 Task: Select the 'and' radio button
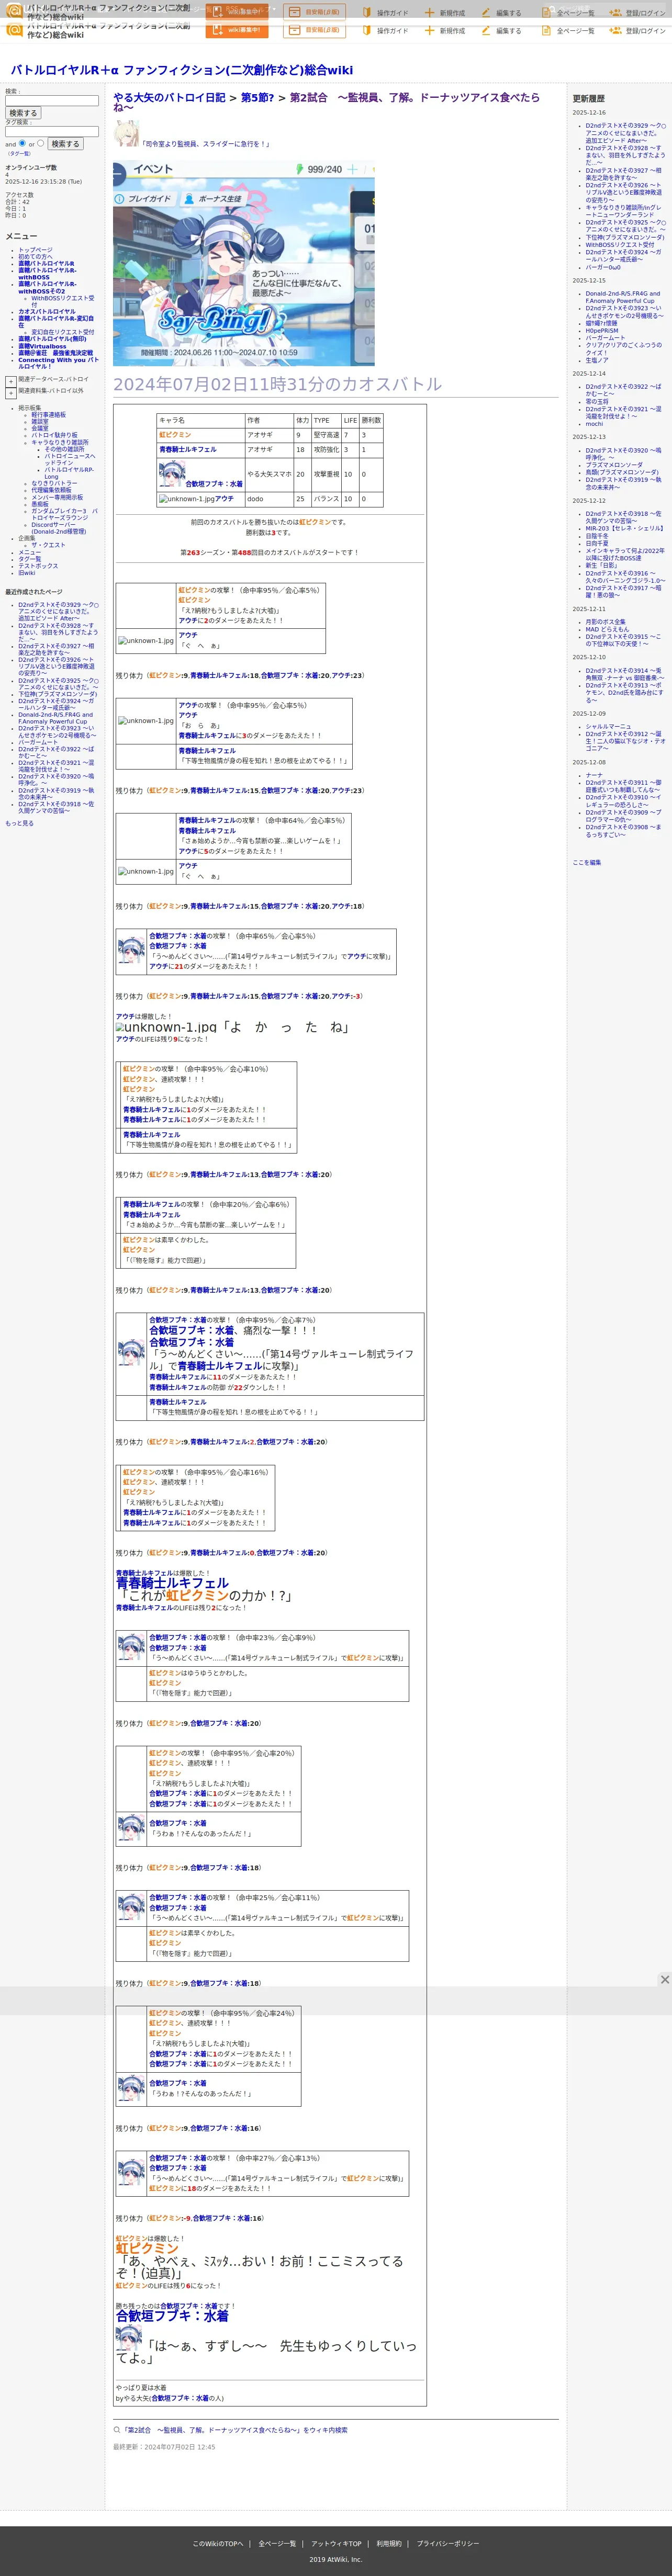[22, 143]
